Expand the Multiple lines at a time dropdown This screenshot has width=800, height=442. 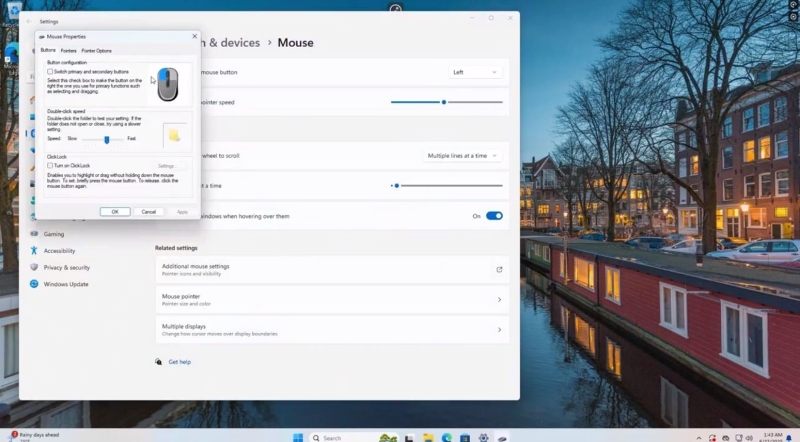click(x=462, y=156)
